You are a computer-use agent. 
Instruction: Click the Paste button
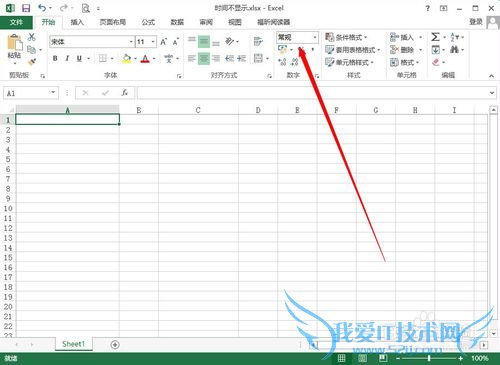coord(14,48)
